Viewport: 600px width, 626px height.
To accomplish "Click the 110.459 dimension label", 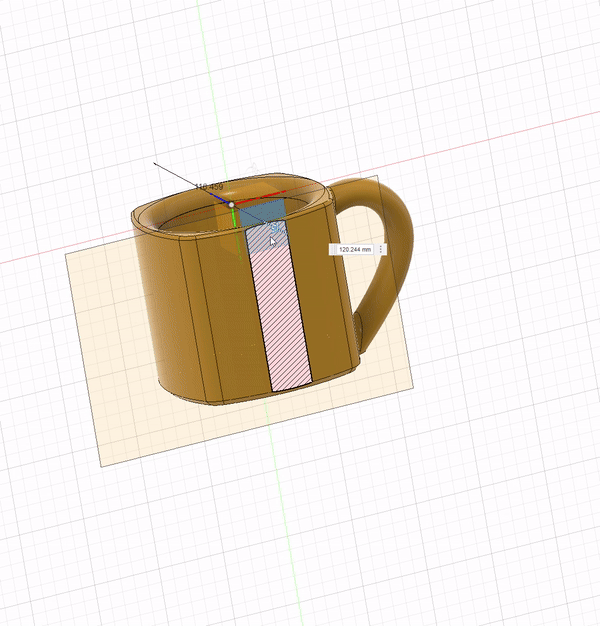I will click(x=210, y=186).
